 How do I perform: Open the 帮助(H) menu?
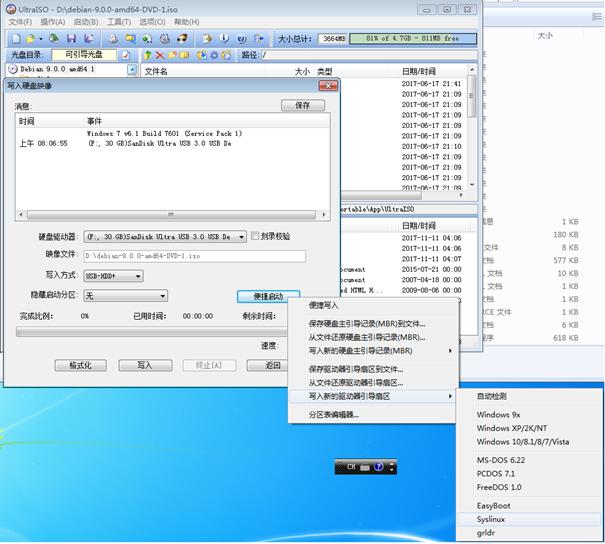click(x=187, y=22)
